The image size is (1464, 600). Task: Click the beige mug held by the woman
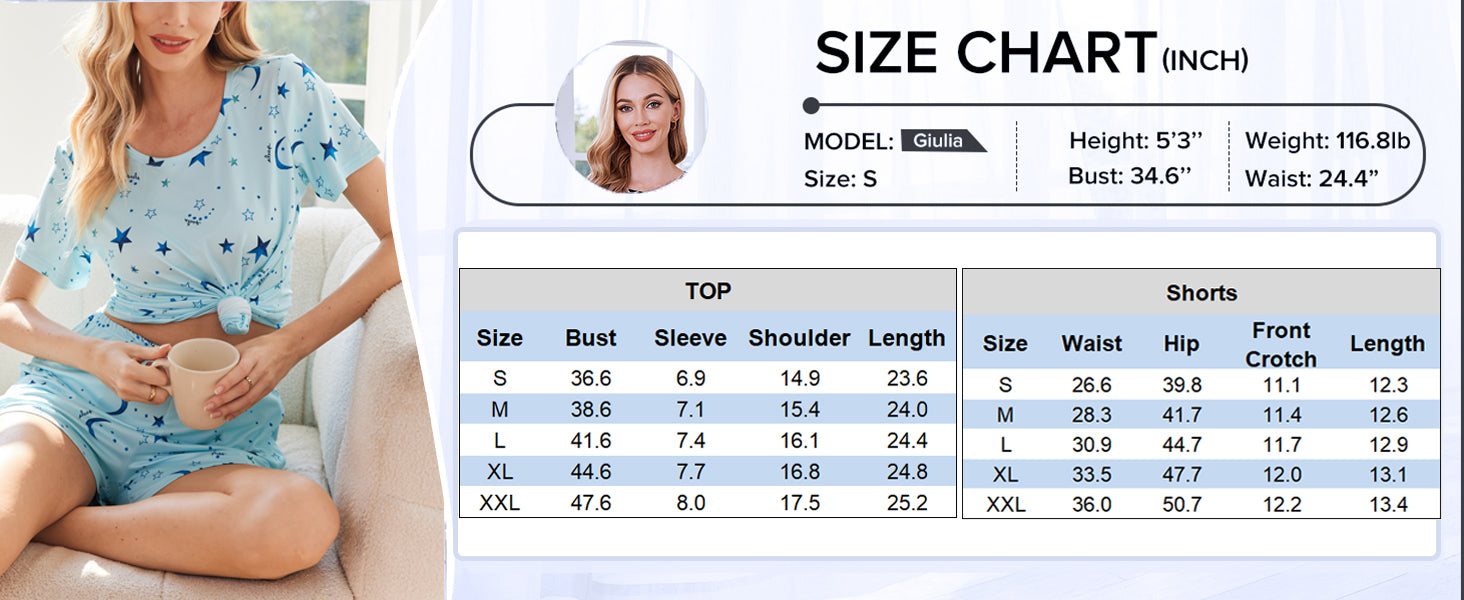[x=201, y=378]
